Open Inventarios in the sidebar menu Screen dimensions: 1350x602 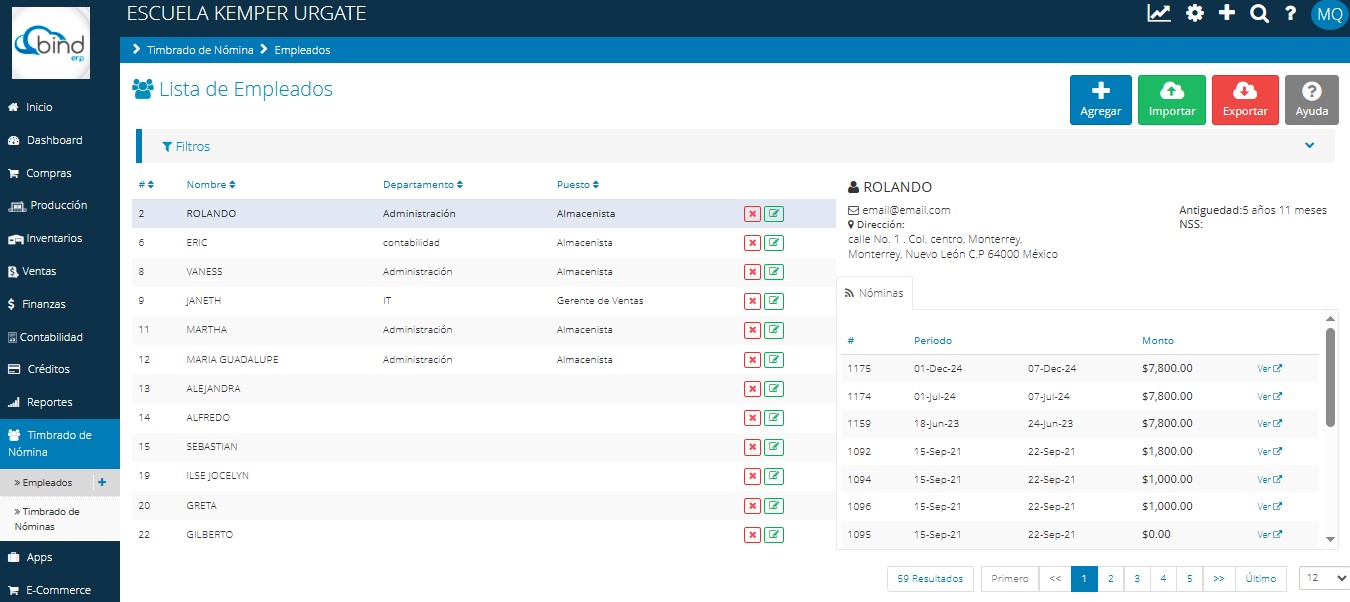pyautogui.click(x=55, y=239)
